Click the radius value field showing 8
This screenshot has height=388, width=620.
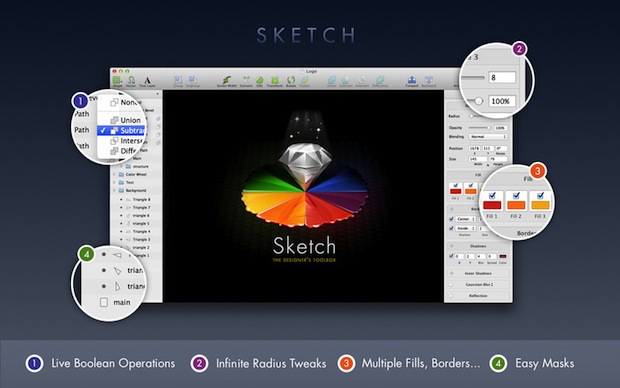coord(502,78)
